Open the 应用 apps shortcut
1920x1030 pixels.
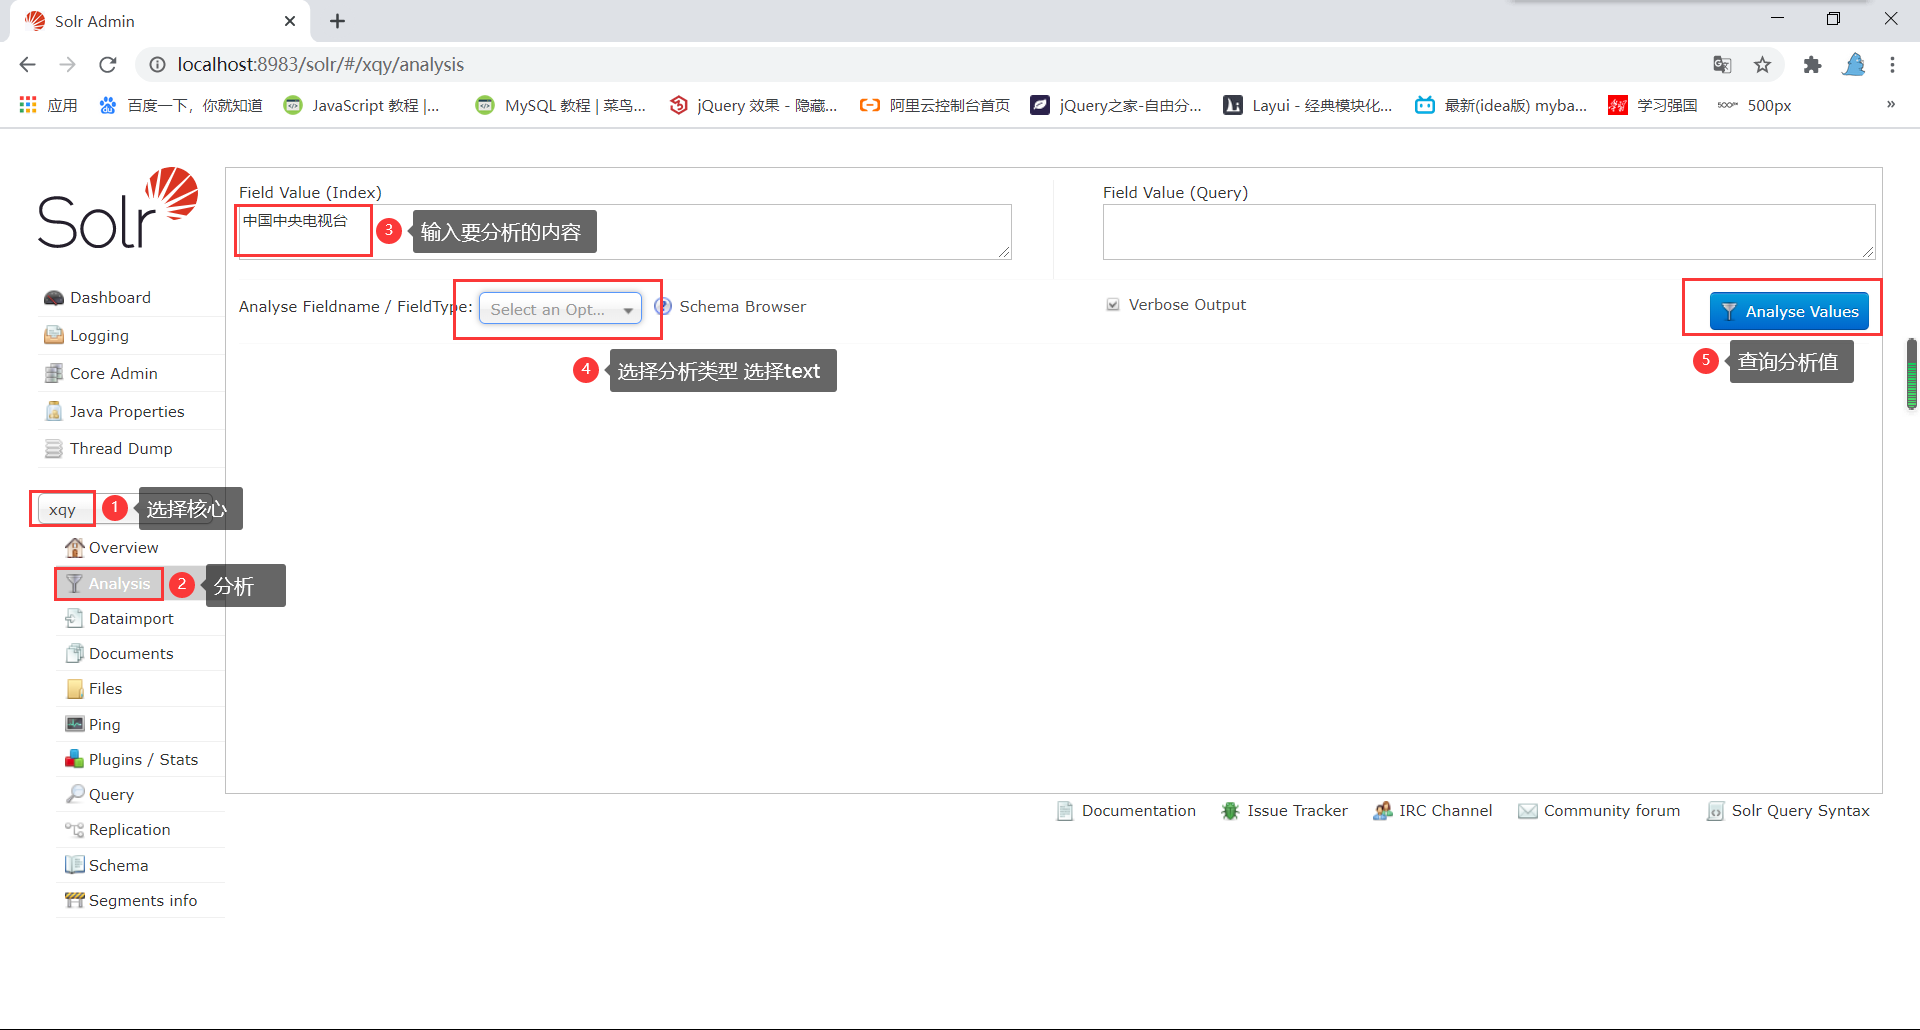point(47,105)
